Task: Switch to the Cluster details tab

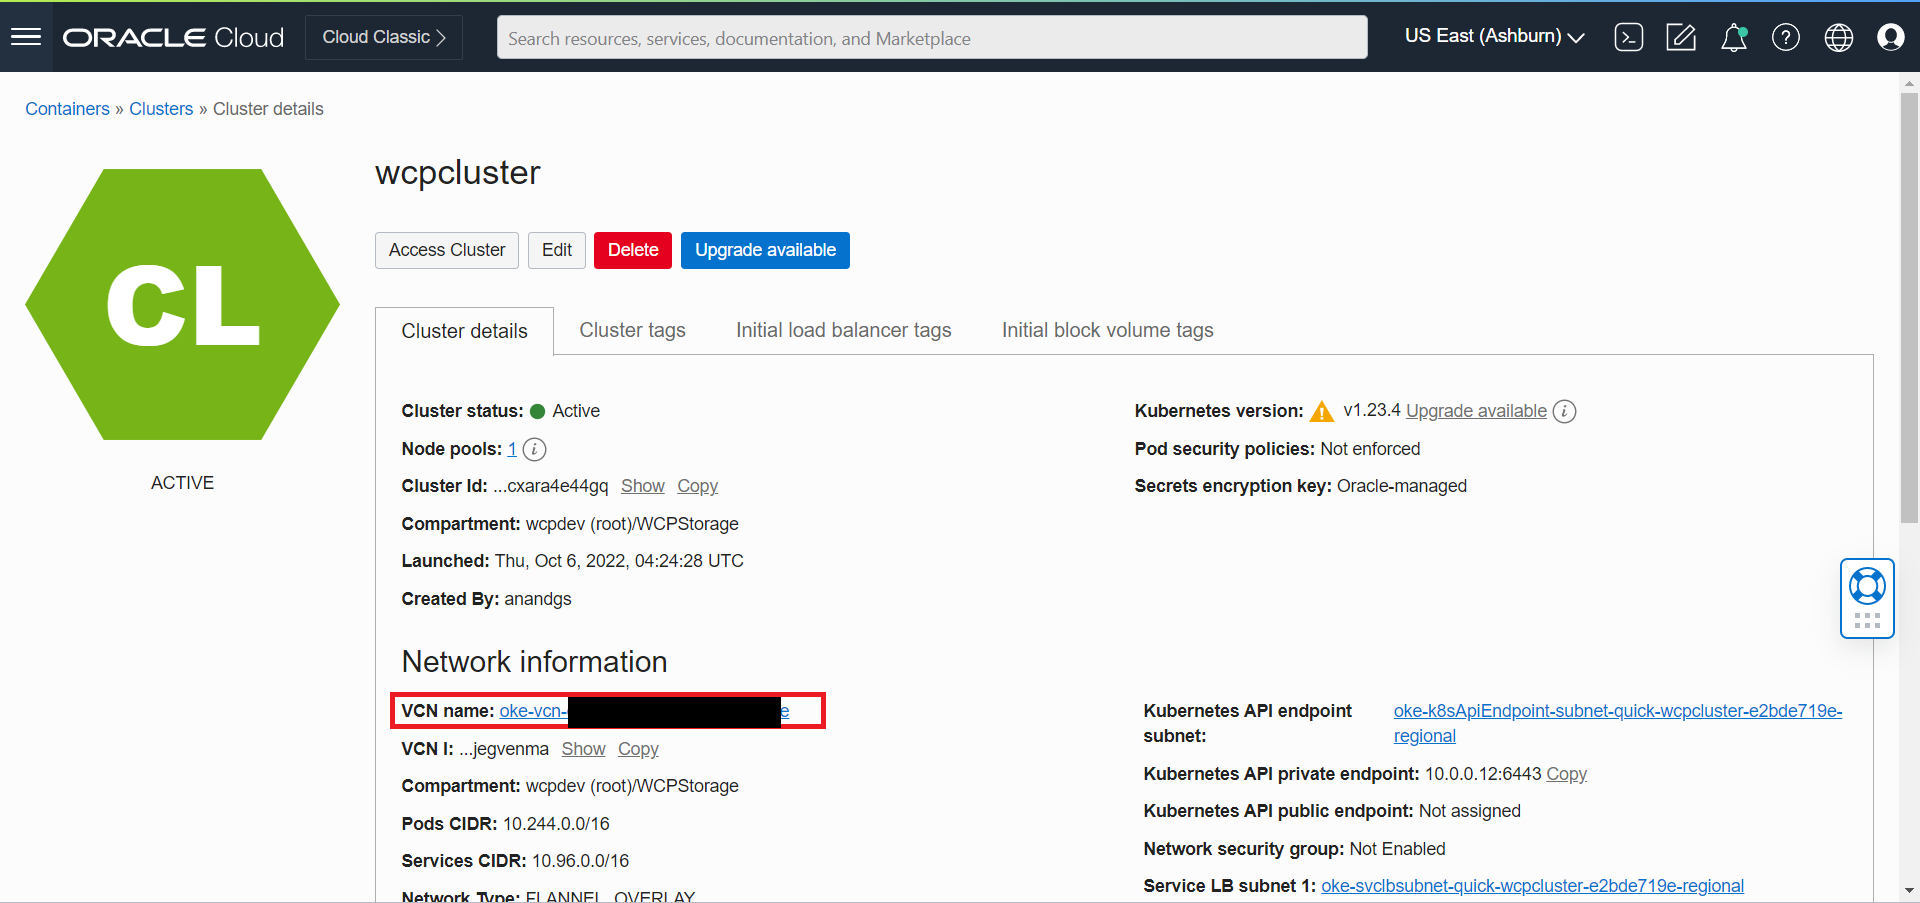Action: 464,331
